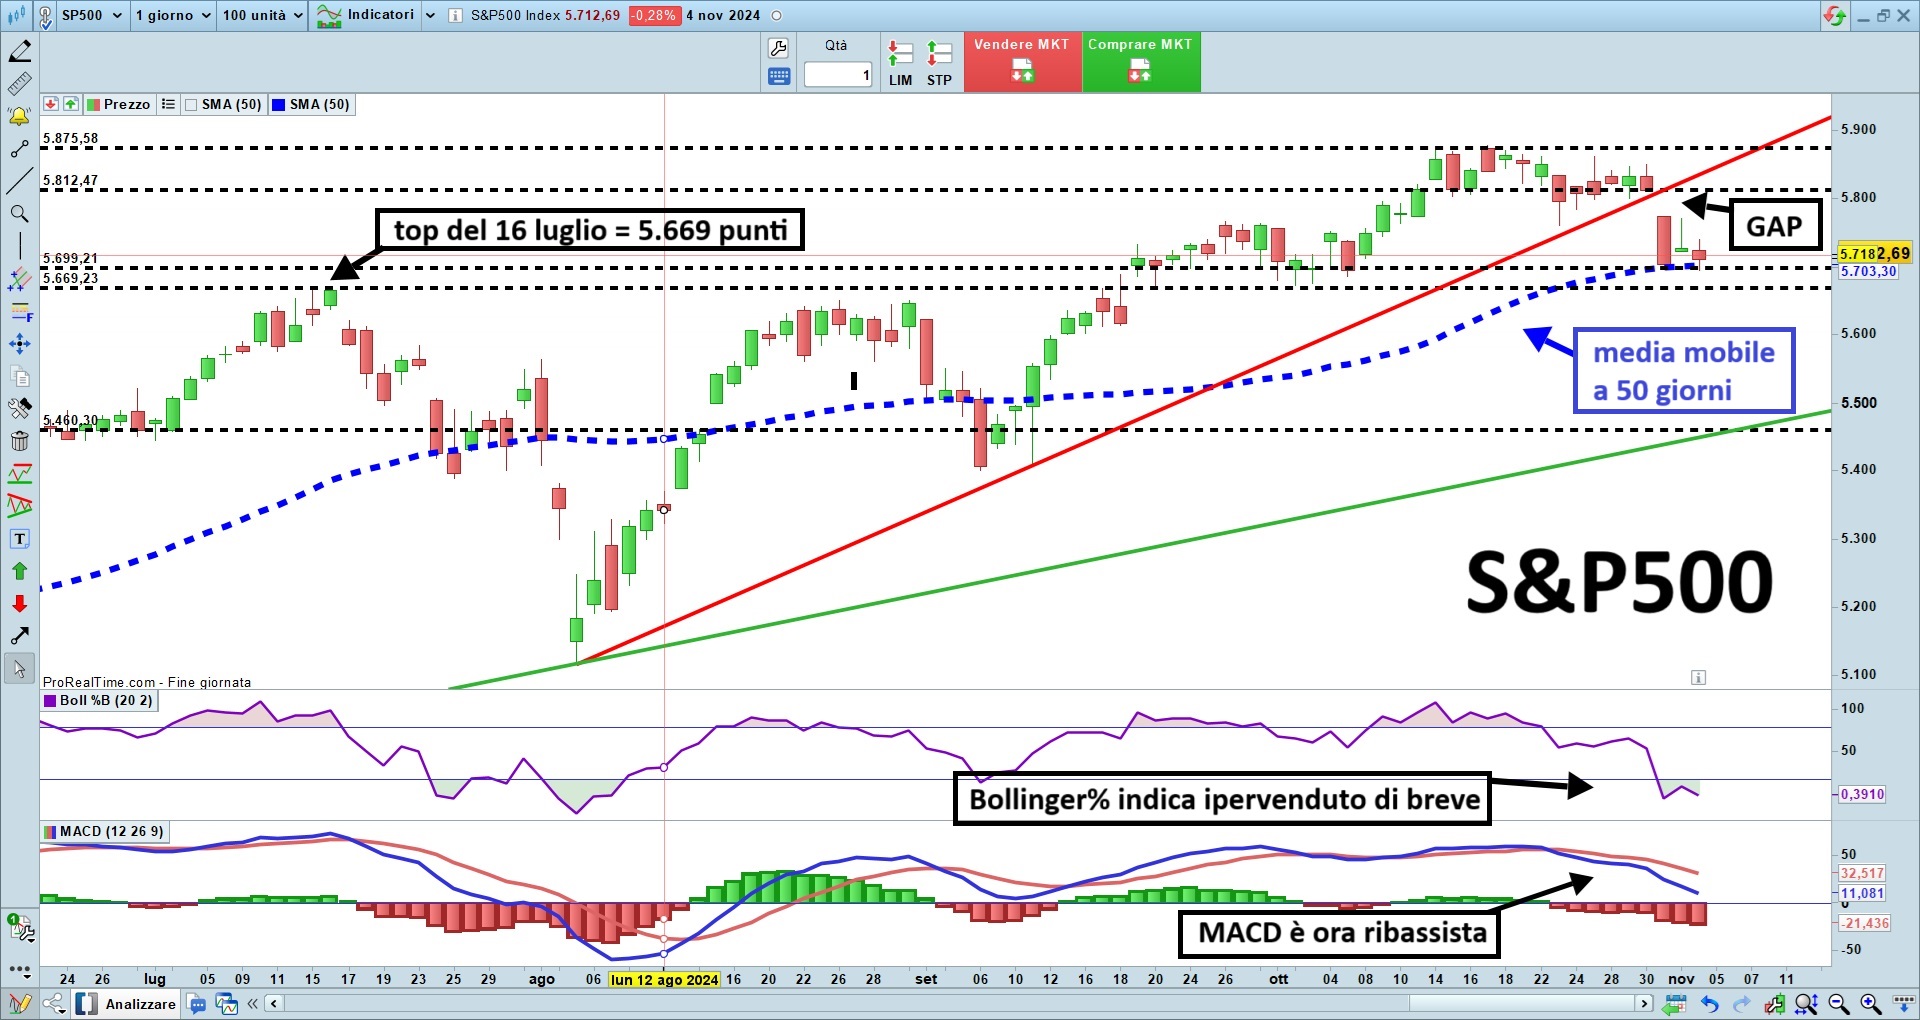Viewport: 1920px width, 1020px height.
Task: Select the text T annotation tool
Action: point(19,539)
